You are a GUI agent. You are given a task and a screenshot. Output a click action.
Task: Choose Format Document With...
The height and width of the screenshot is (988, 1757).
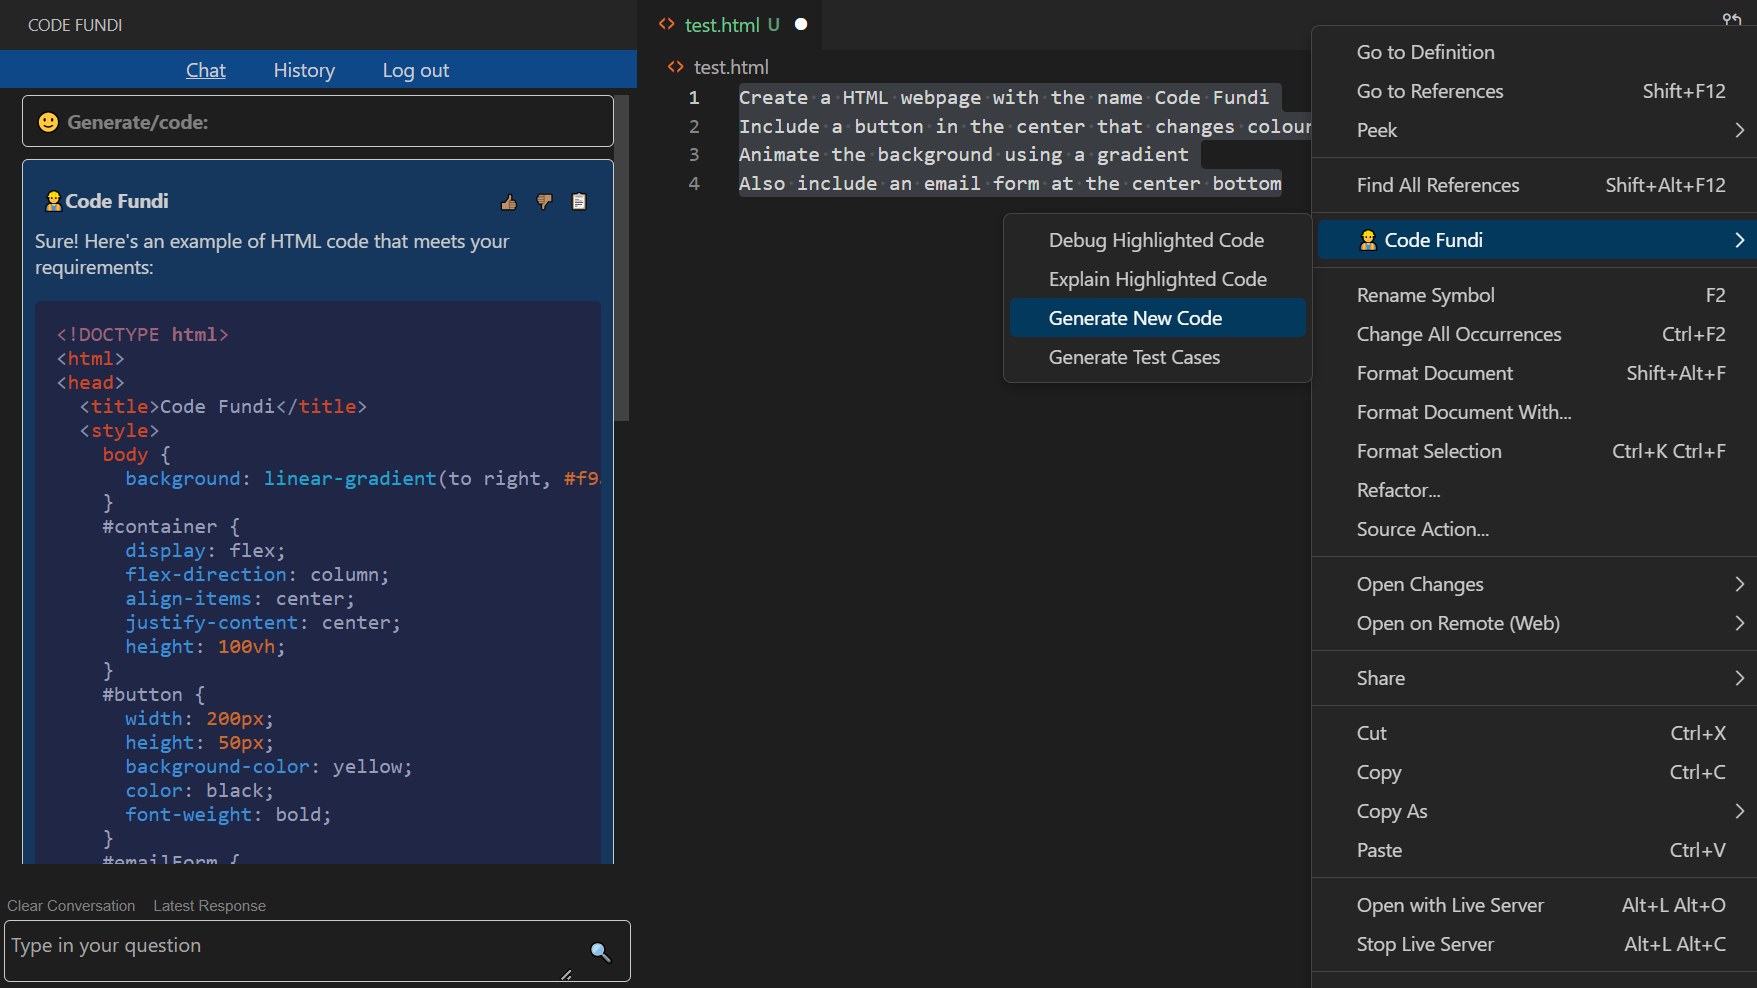pyautogui.click(x=1536, y=412)
